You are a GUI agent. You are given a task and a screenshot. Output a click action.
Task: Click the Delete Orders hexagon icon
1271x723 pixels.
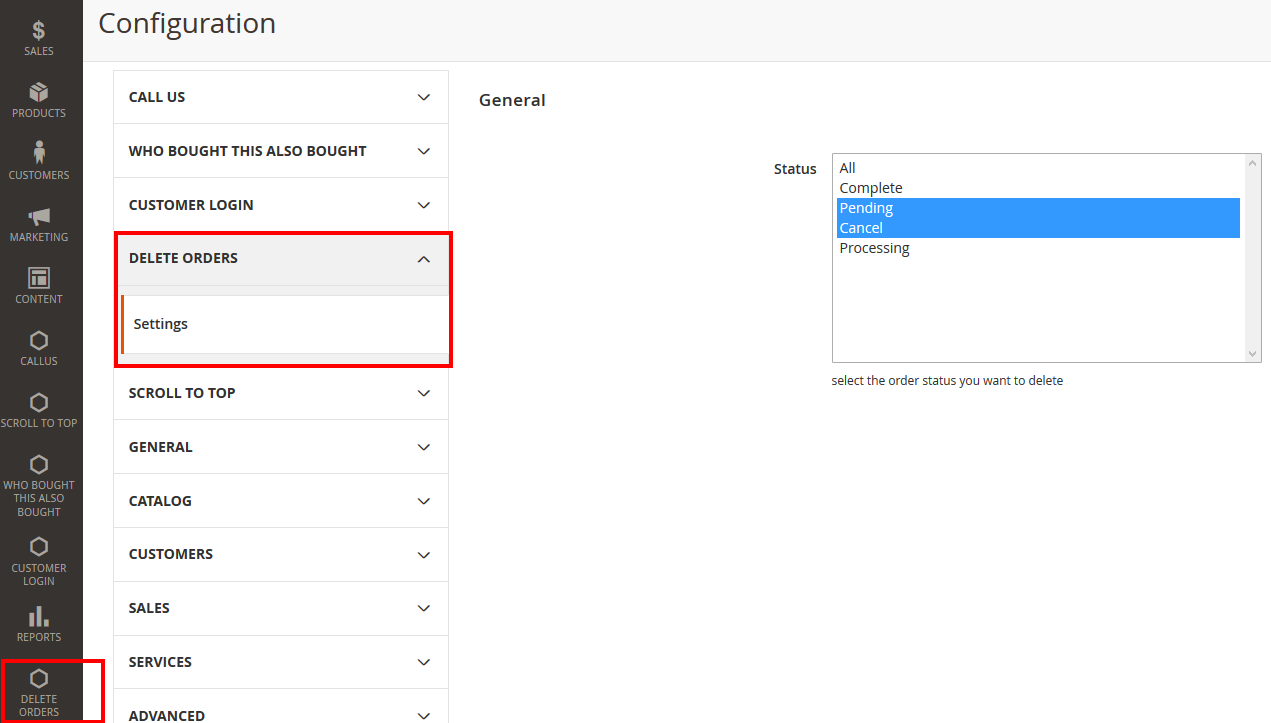[x=39, y=679]
